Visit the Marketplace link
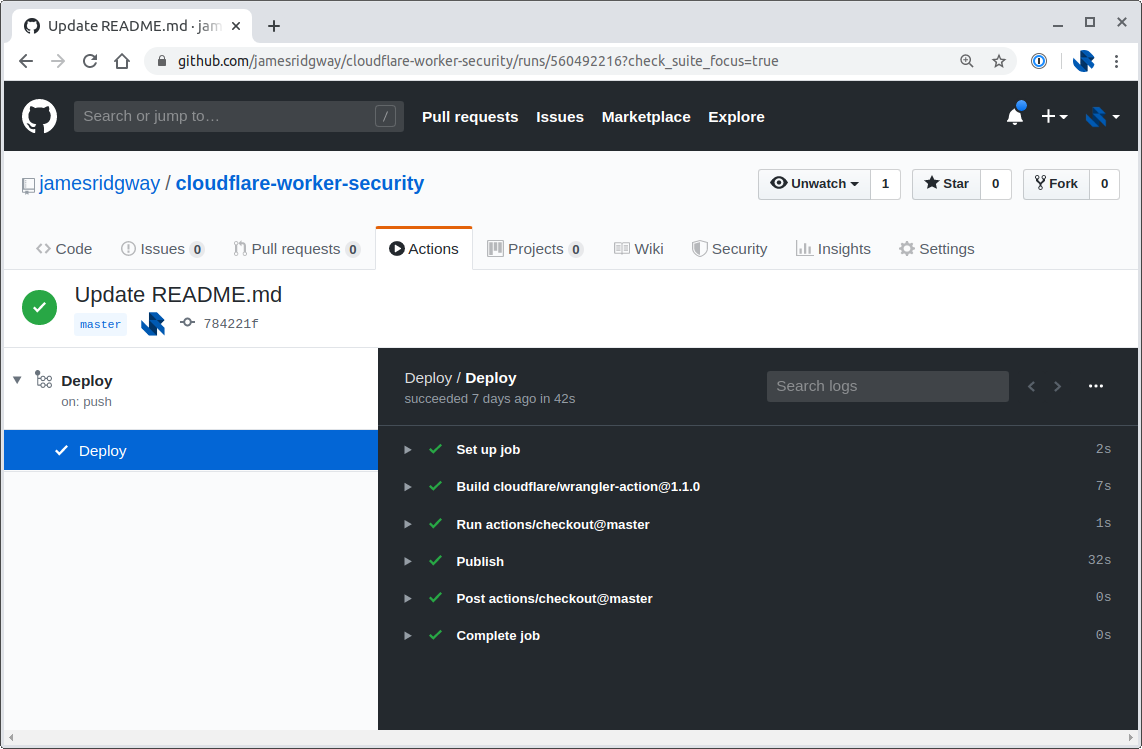Viewport: 1142px width, 749px height. (646, 117)
